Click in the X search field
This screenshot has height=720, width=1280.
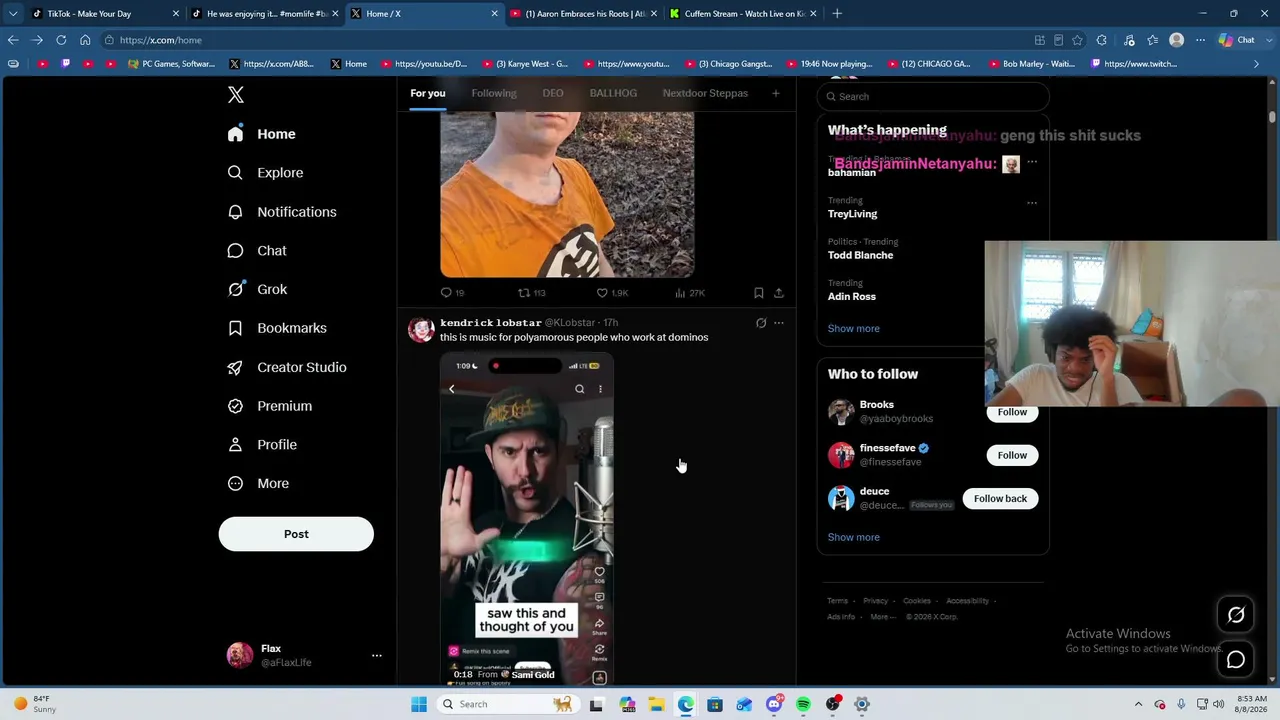pos(933,97)
